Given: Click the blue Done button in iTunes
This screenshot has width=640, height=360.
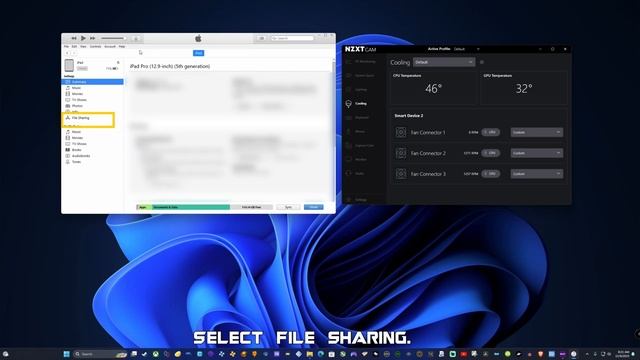Looking at the screenshot, I should [313, 207].
